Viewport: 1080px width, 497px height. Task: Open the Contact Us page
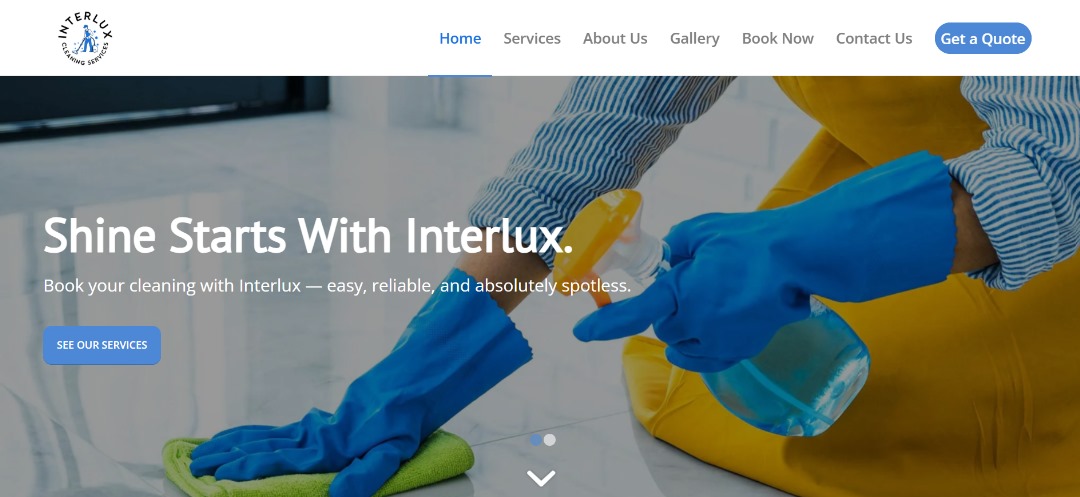coord(874,39)
